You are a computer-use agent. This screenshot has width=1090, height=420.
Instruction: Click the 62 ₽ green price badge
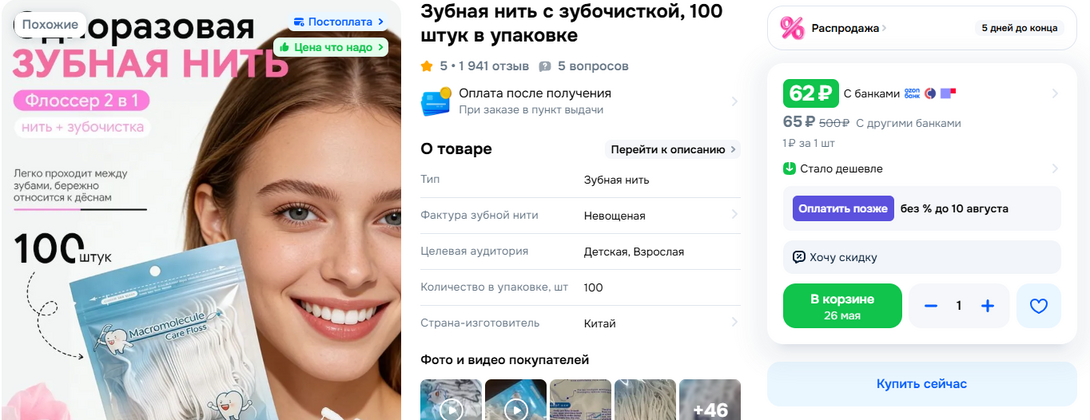[811, 93]
